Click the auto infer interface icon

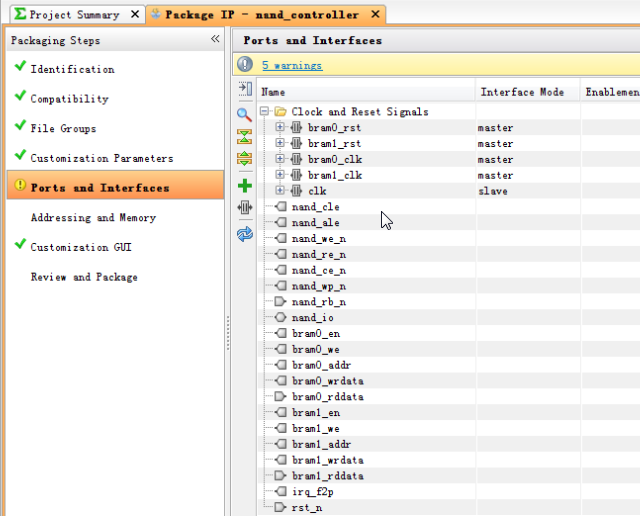click(244, 207)
